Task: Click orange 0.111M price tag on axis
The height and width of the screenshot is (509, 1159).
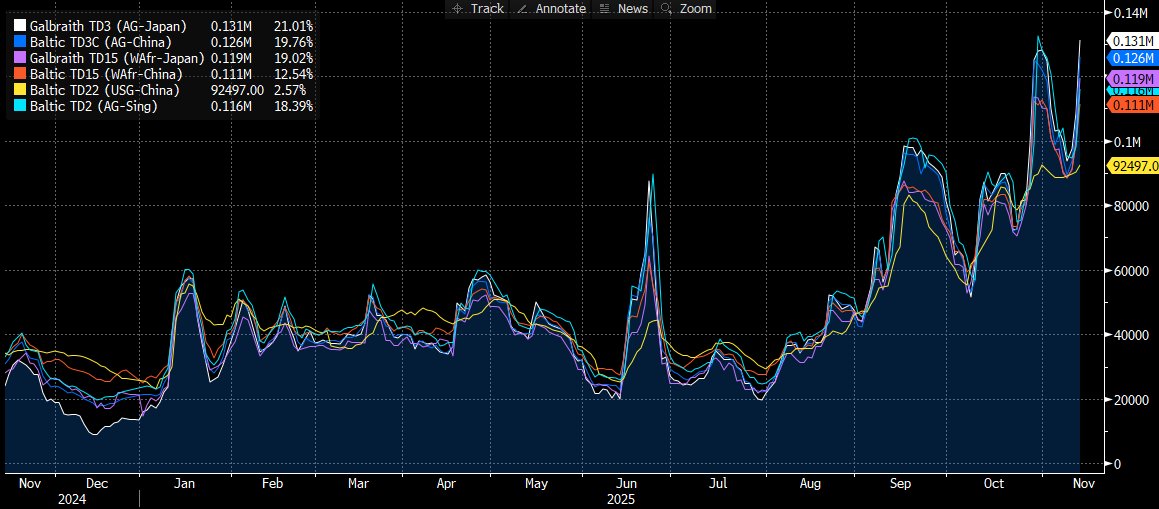Action: click(1132, 106)
